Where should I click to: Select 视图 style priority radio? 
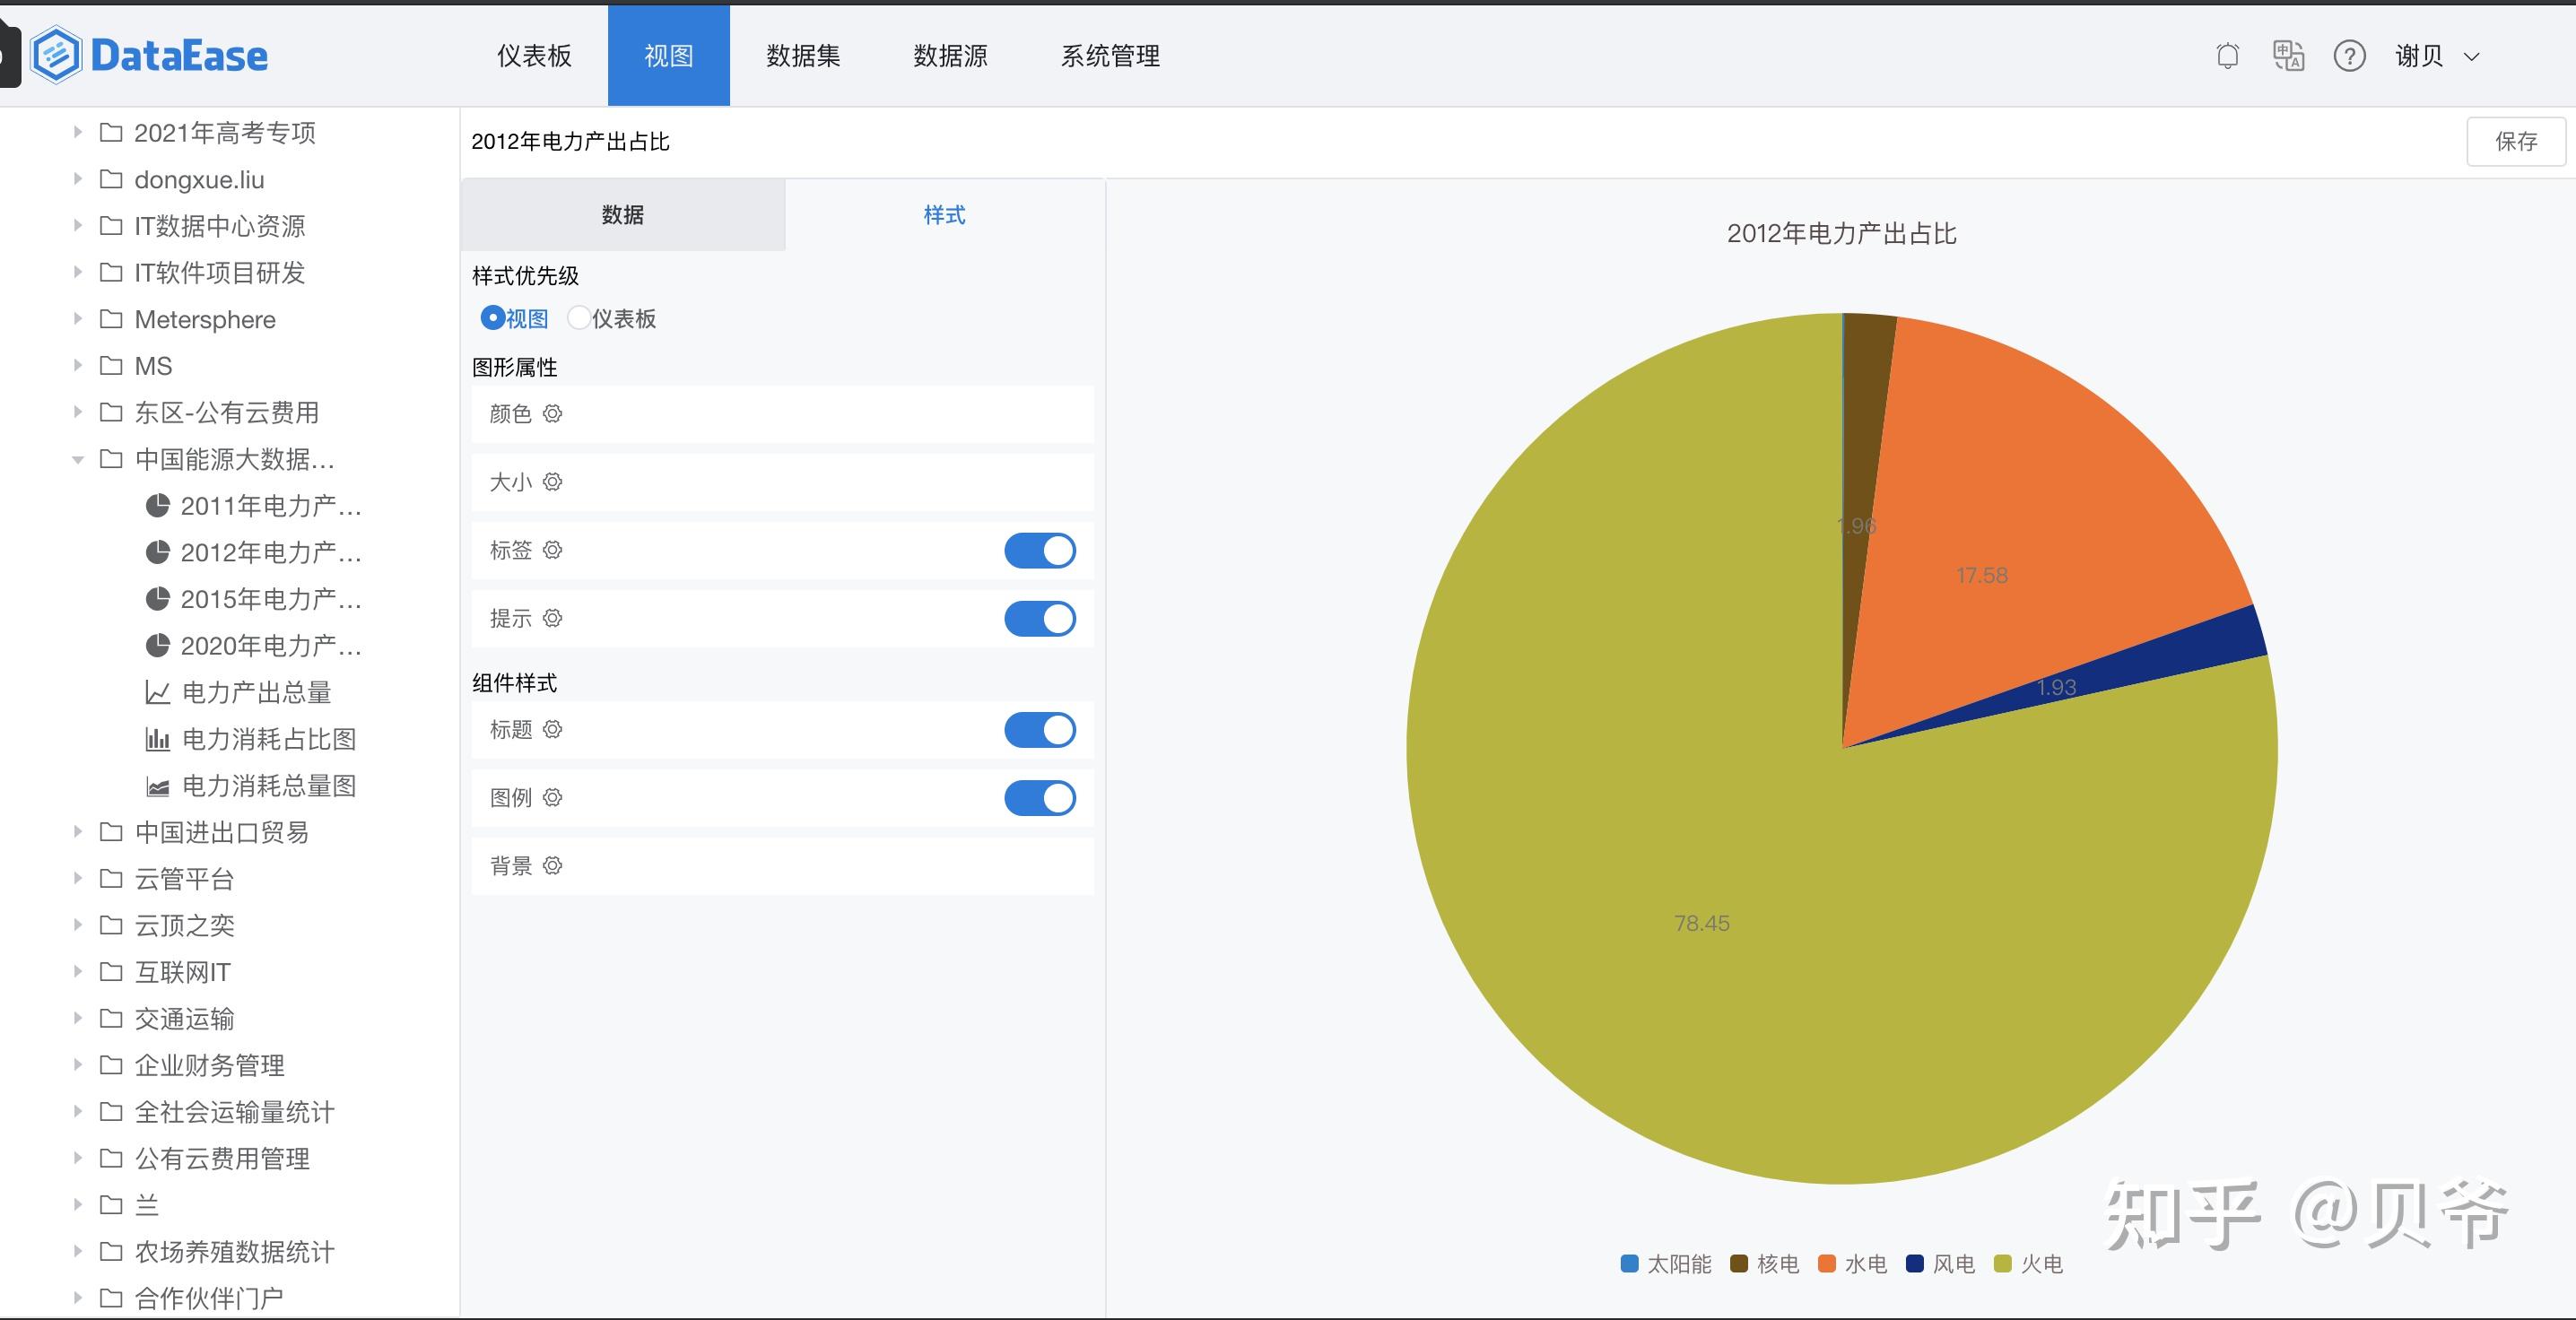click(x=492, y=318)
